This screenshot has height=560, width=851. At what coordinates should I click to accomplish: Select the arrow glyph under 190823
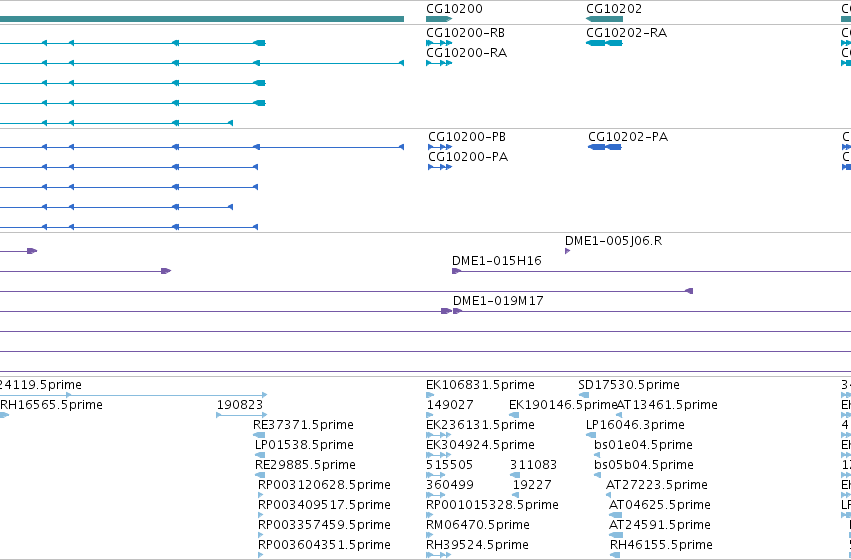tap(242, 415)
